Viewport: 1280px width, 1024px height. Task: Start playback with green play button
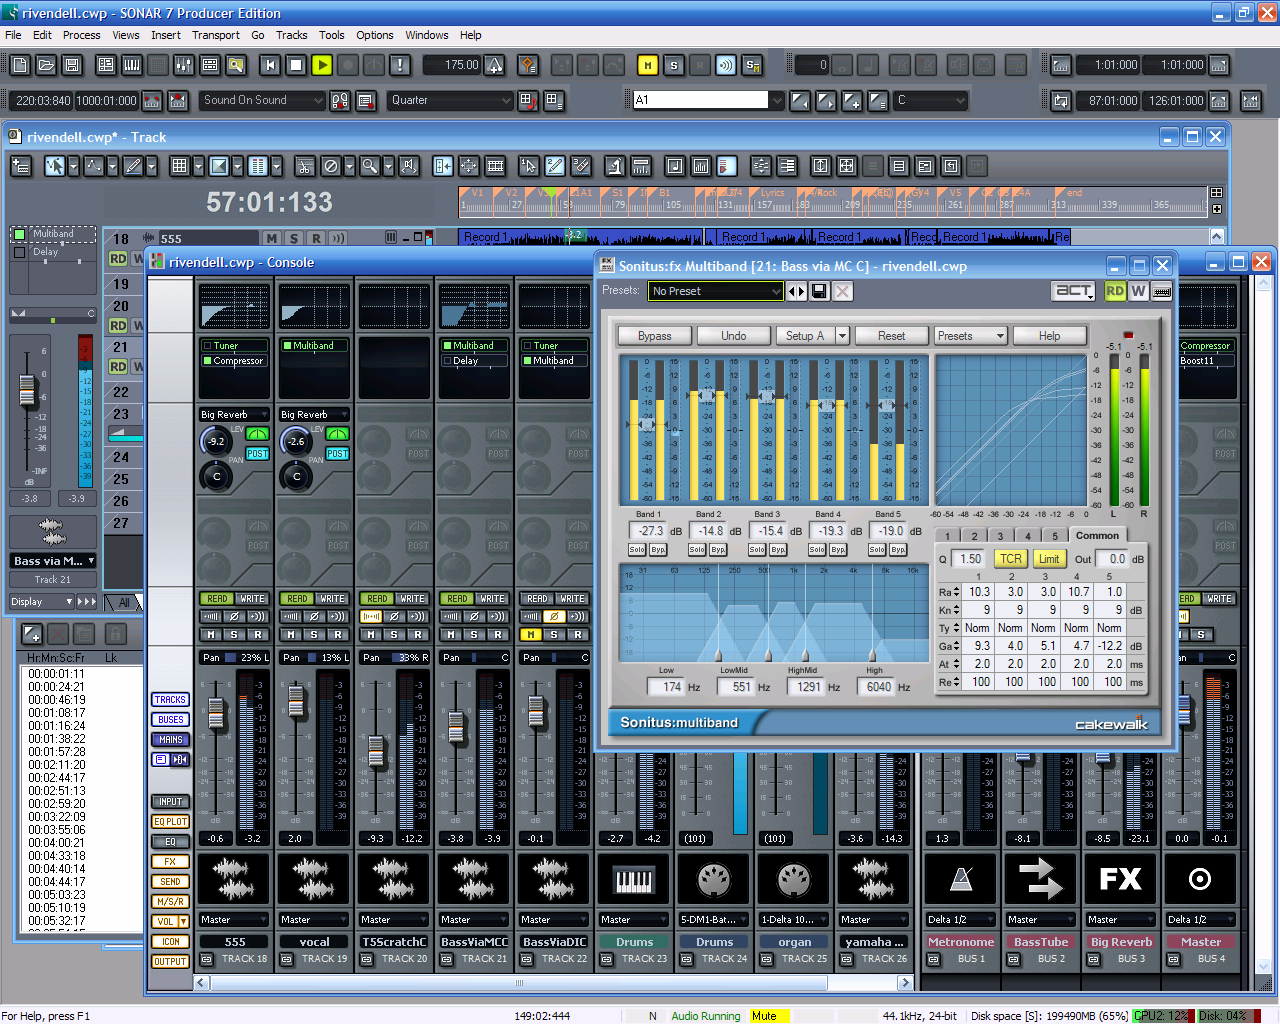[322, 65]
